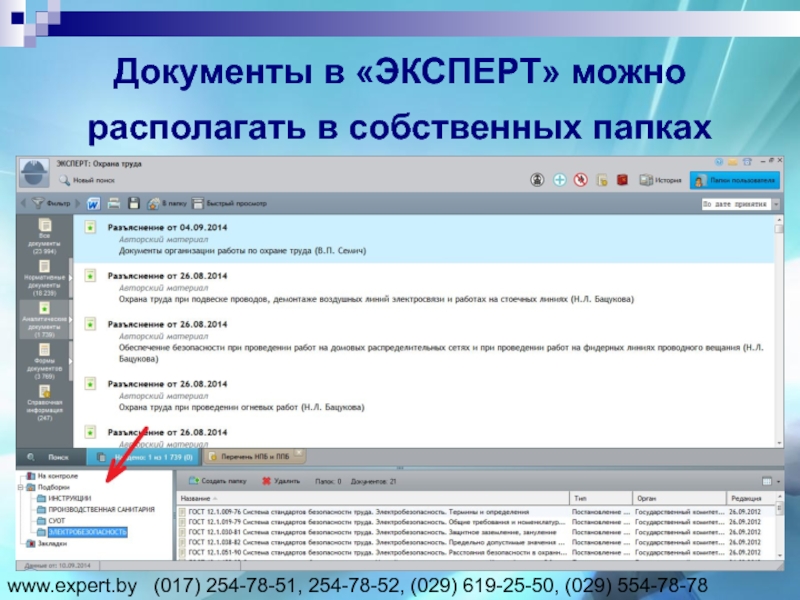Screen dimensions: 800x600
Task: Click the blue plus circle icon
Action: pyautogui.click(x=560, y=180)
